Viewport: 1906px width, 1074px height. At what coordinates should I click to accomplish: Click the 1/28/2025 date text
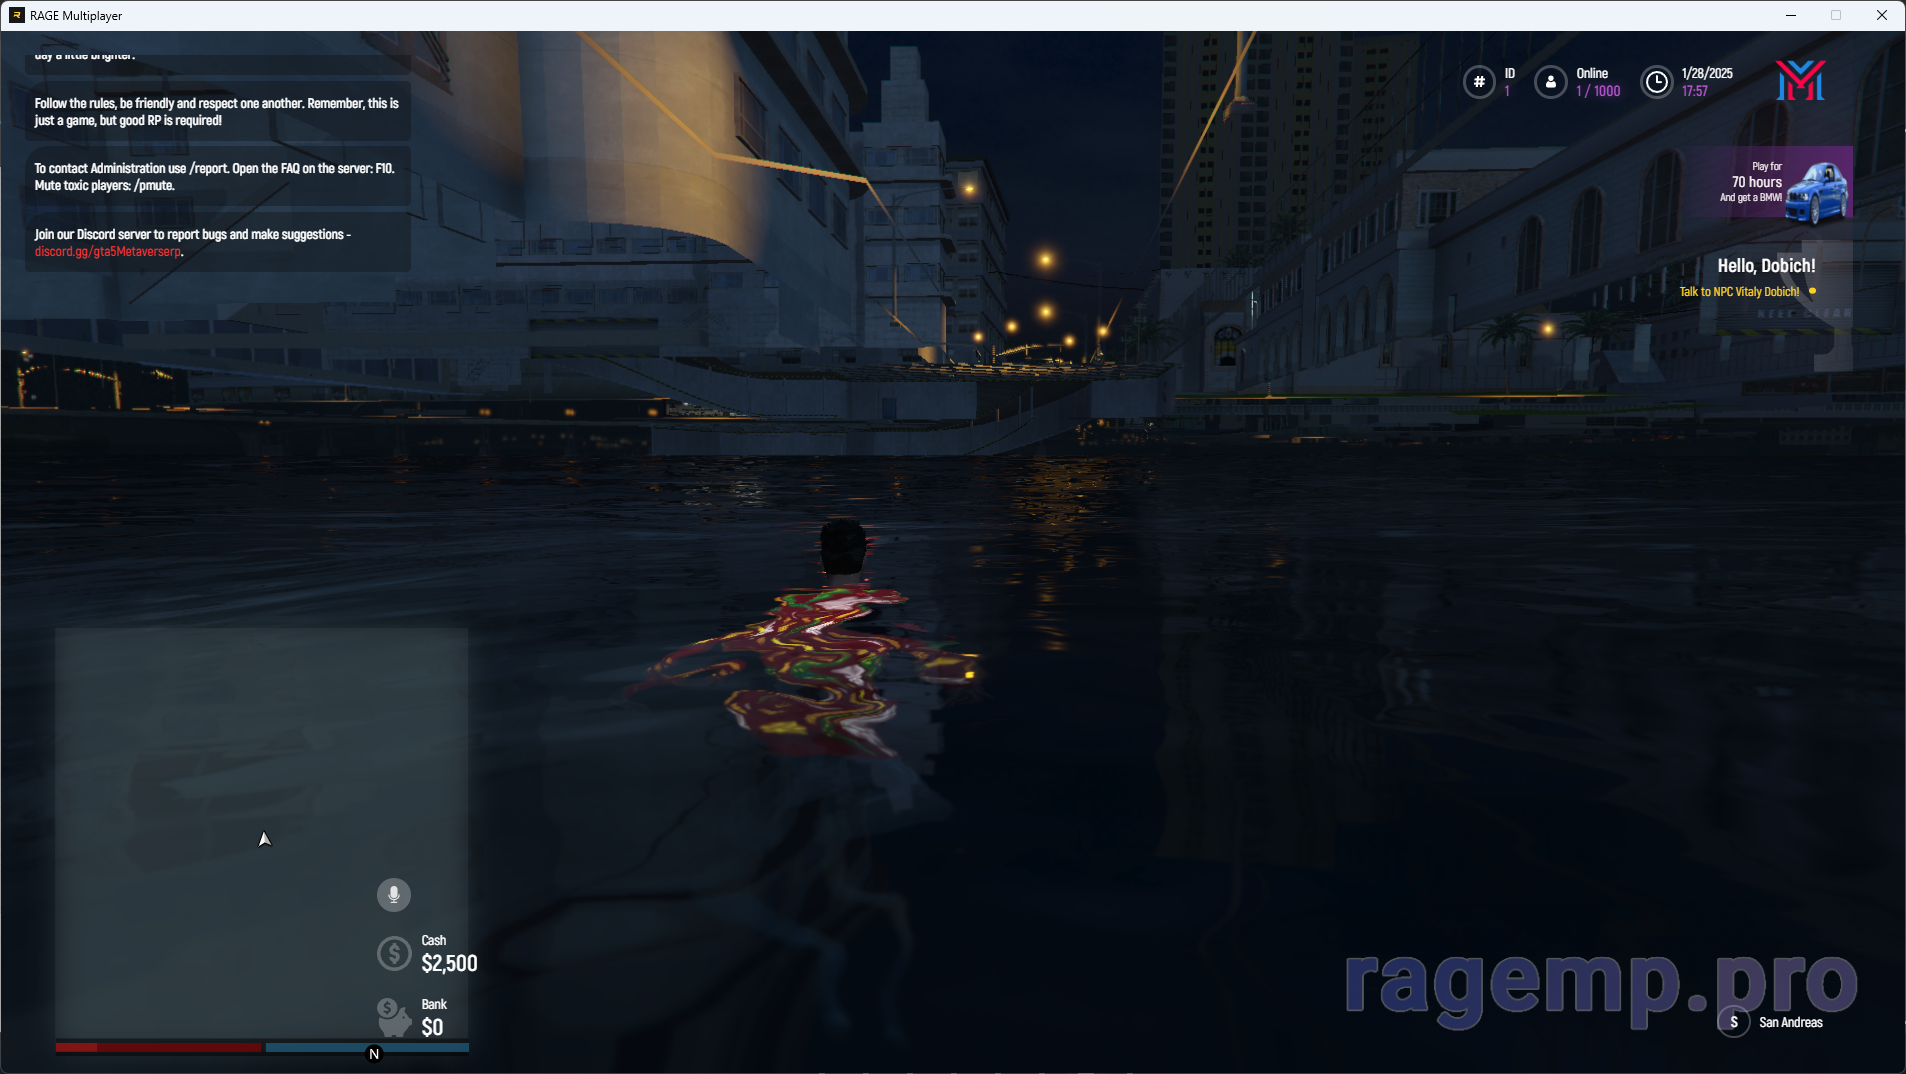[1707, 74]
